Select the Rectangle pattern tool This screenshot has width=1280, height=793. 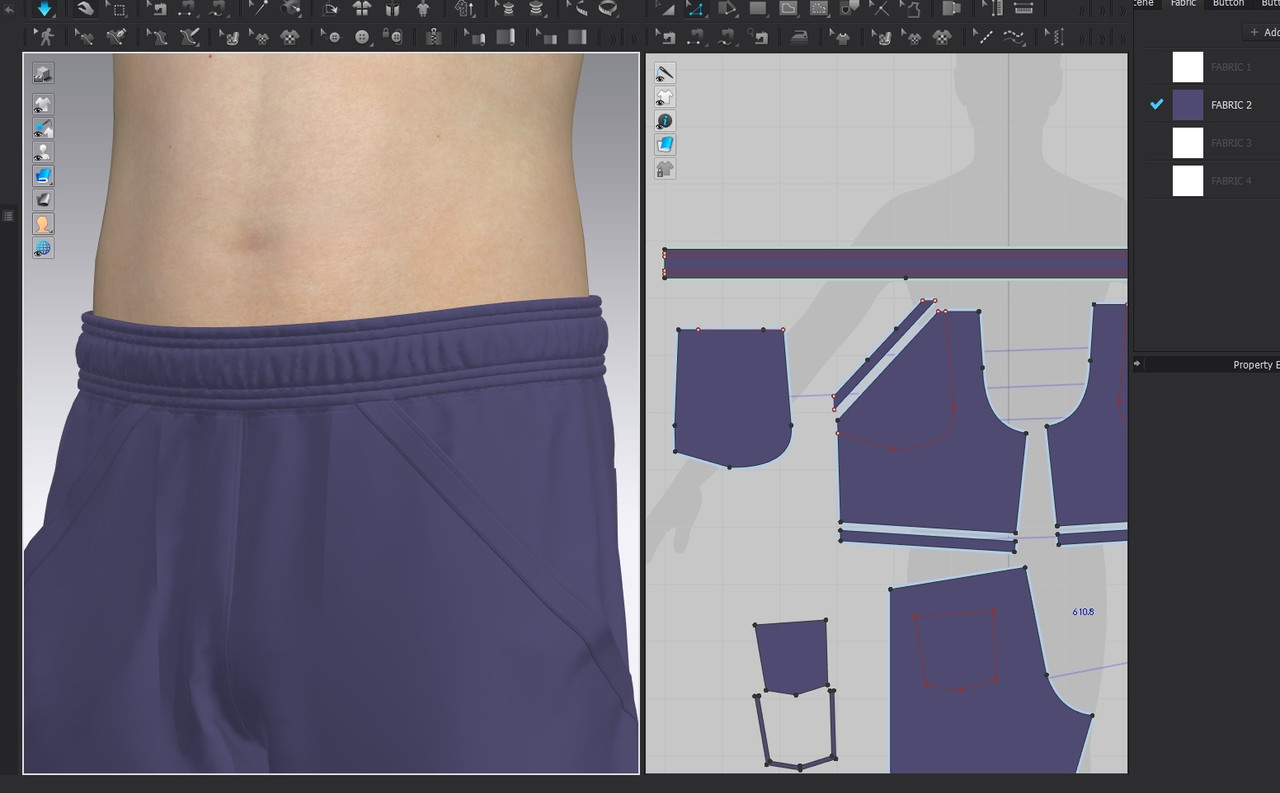coord(758,9)
